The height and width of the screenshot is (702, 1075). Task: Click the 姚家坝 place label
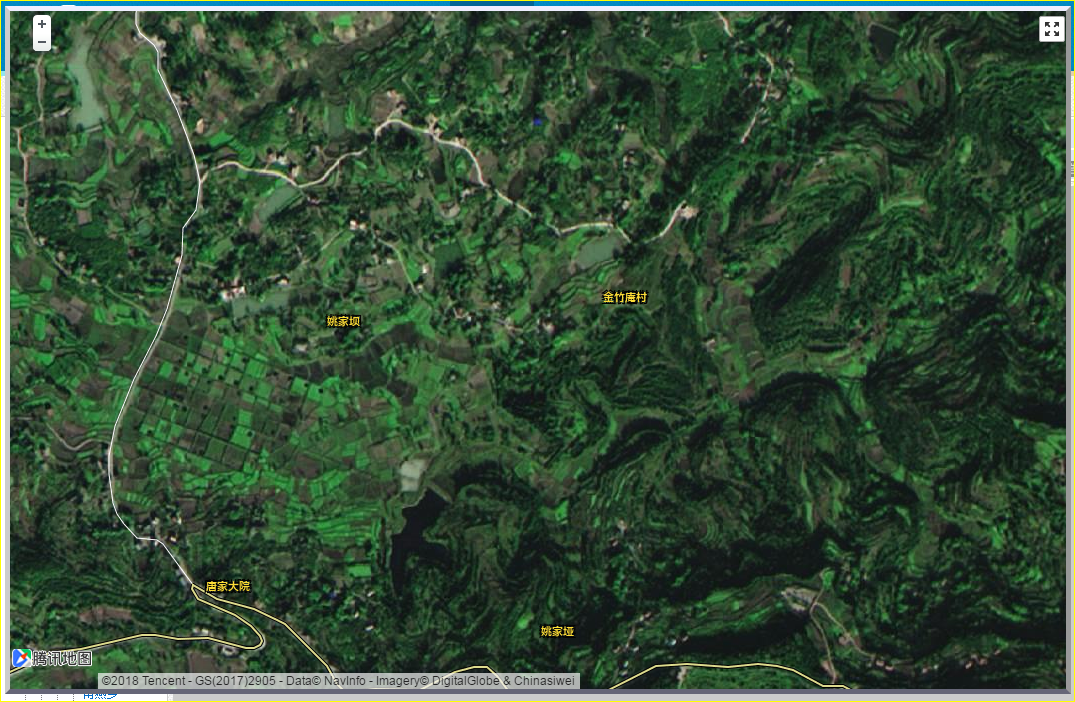343,321
